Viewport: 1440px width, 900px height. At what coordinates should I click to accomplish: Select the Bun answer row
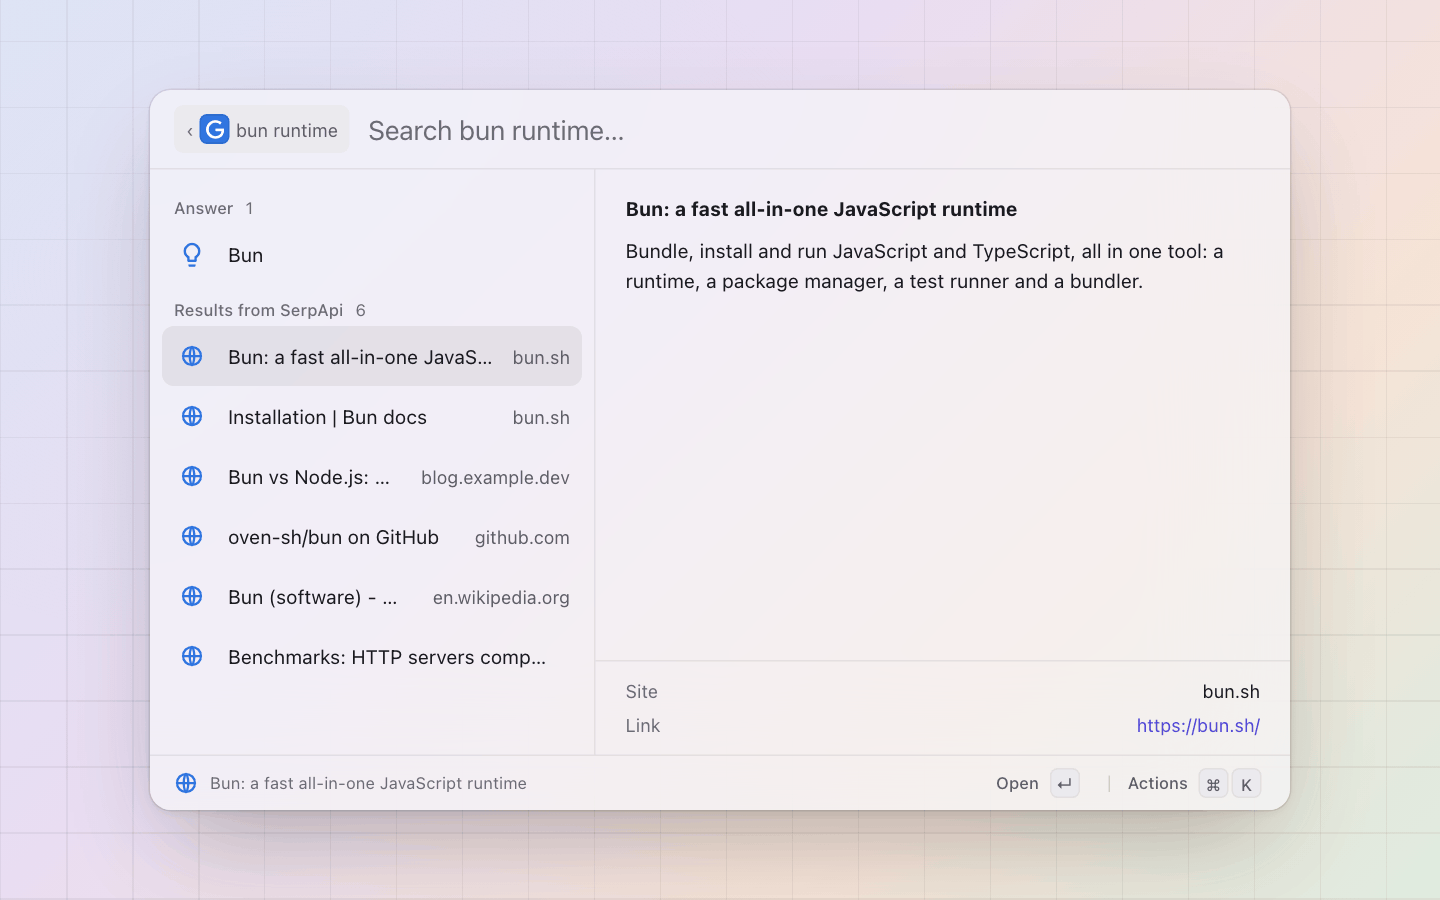[x=372, y=255]
